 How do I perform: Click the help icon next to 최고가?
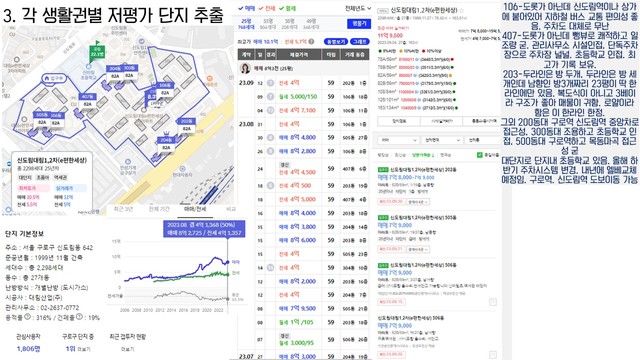click(311, 42)
